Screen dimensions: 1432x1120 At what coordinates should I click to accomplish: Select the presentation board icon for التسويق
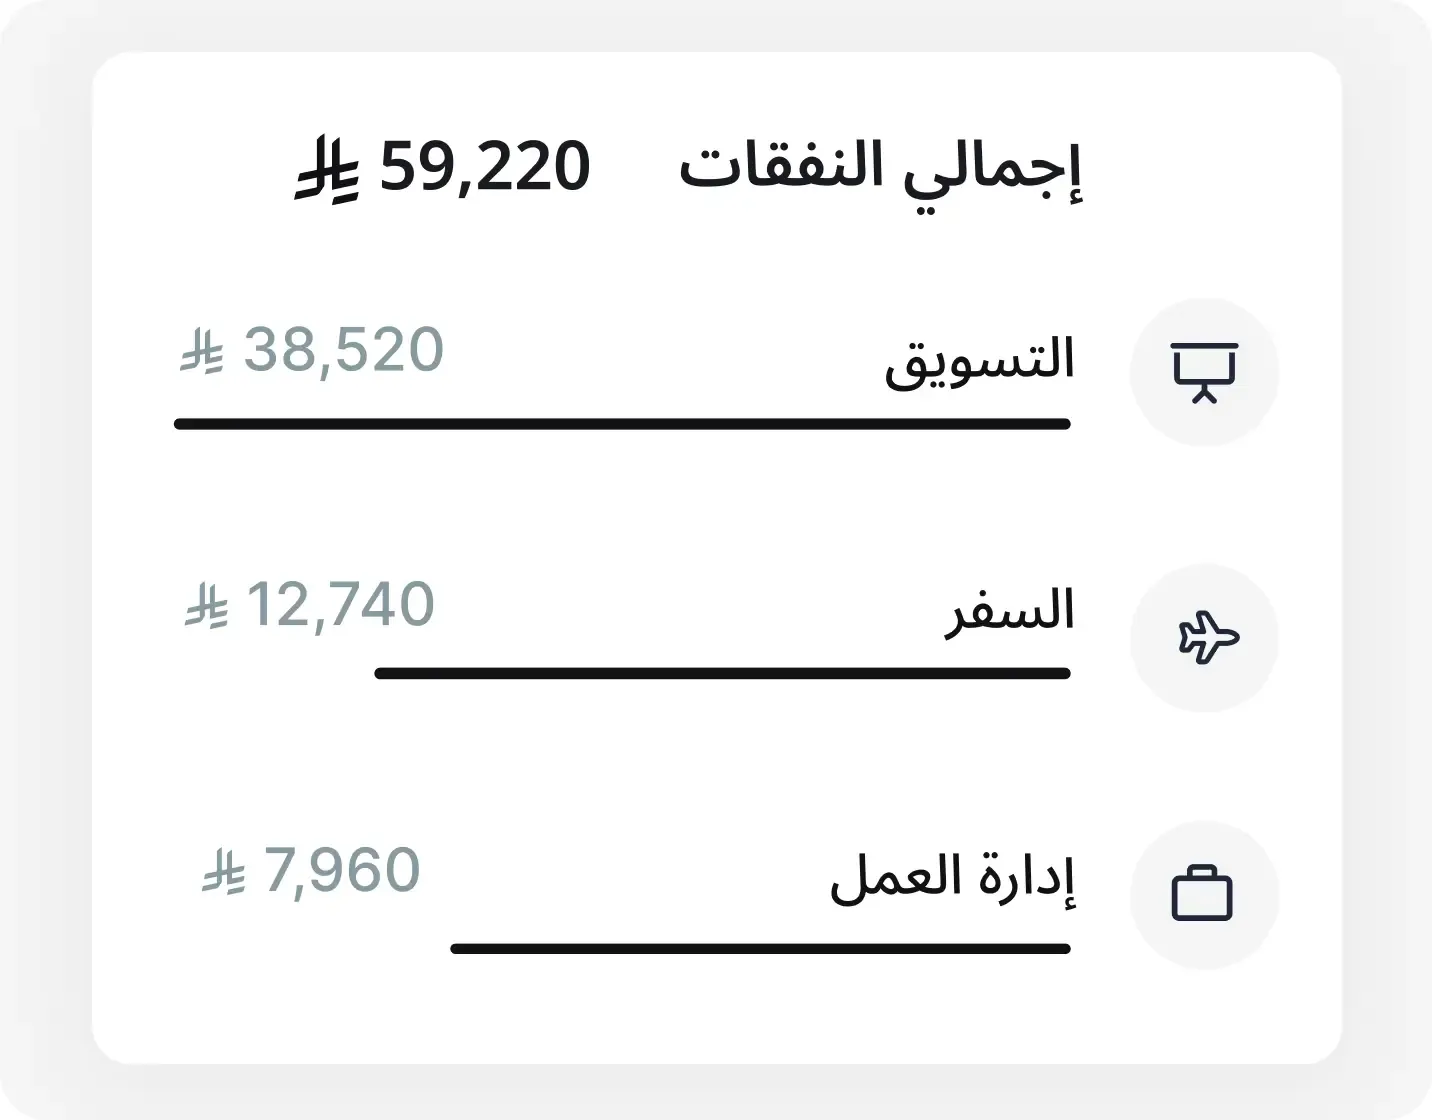(x=1204, y=371)
